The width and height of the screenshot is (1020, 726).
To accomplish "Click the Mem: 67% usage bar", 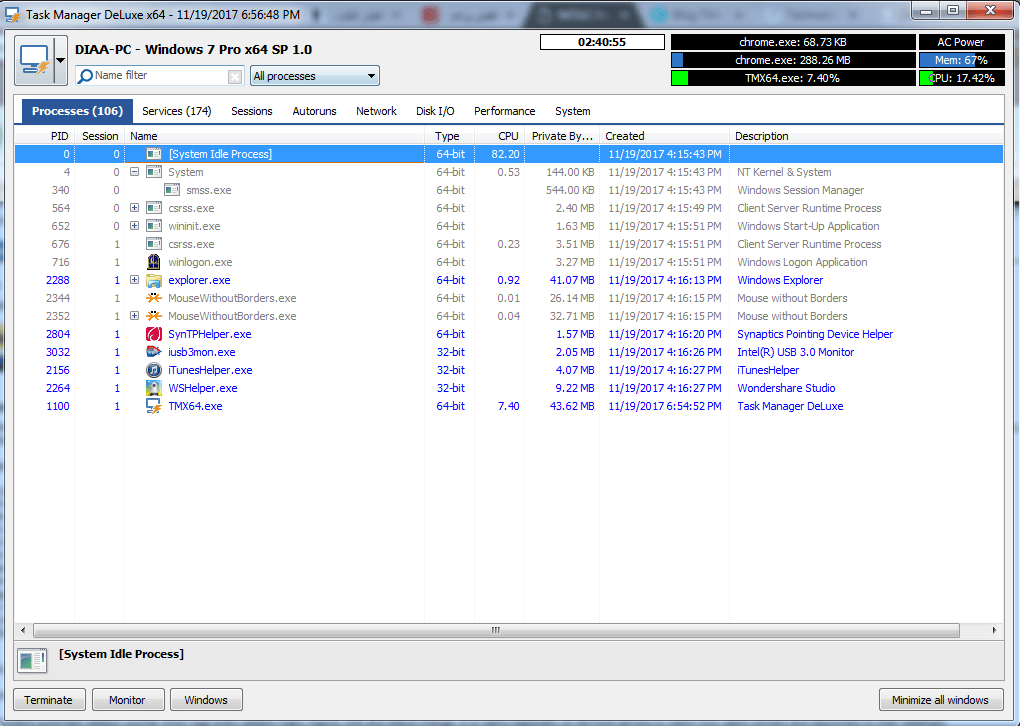I will [961, 60].
